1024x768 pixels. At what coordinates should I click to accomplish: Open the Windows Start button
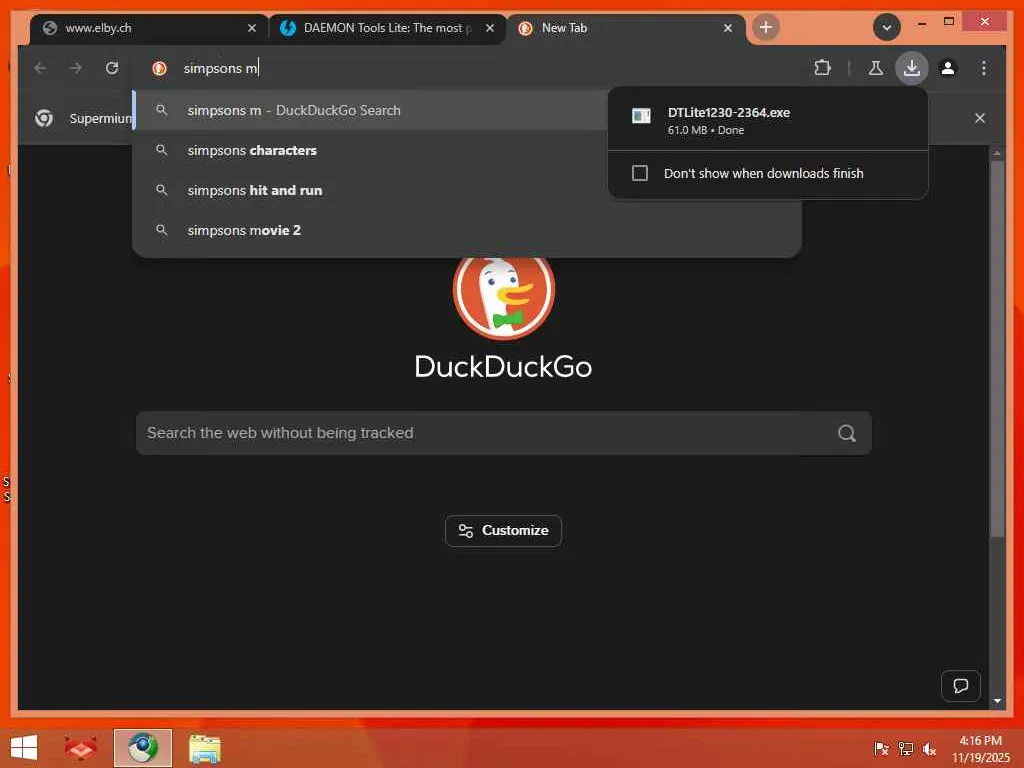[24, 748]
